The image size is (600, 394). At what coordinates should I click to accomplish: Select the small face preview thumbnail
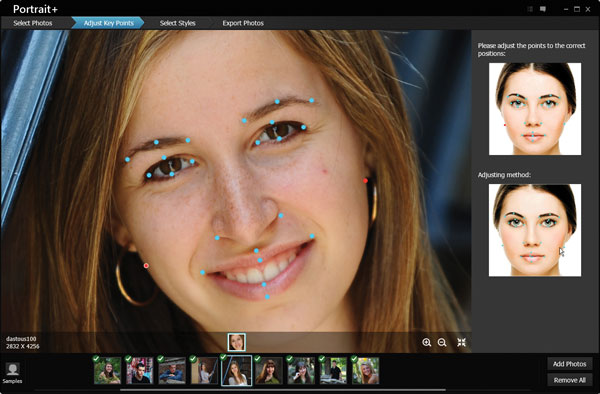point(236,342)
